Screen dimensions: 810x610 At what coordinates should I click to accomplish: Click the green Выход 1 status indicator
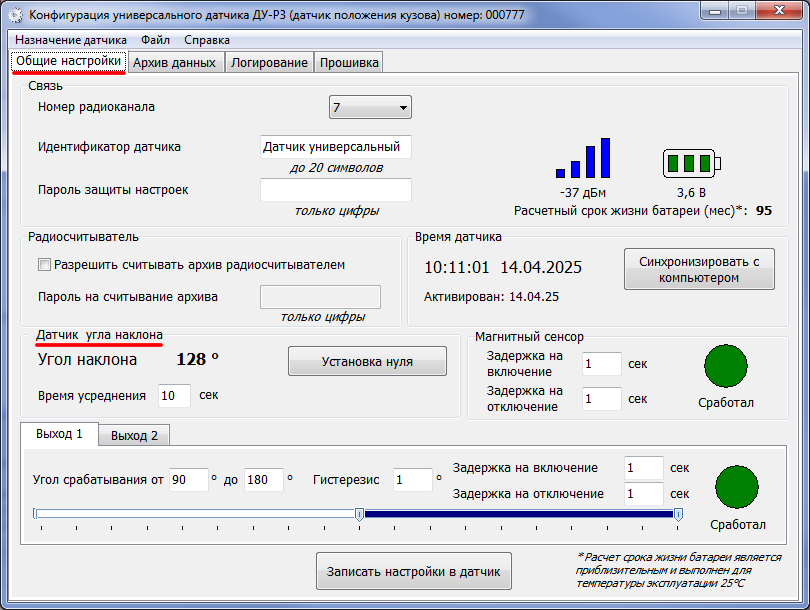737,487
